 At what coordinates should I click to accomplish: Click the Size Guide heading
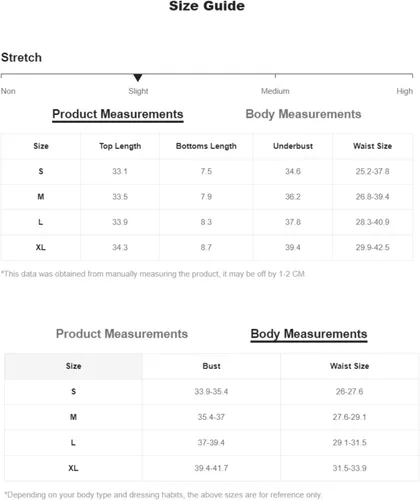pyautogui.click(x=207, y=6)
